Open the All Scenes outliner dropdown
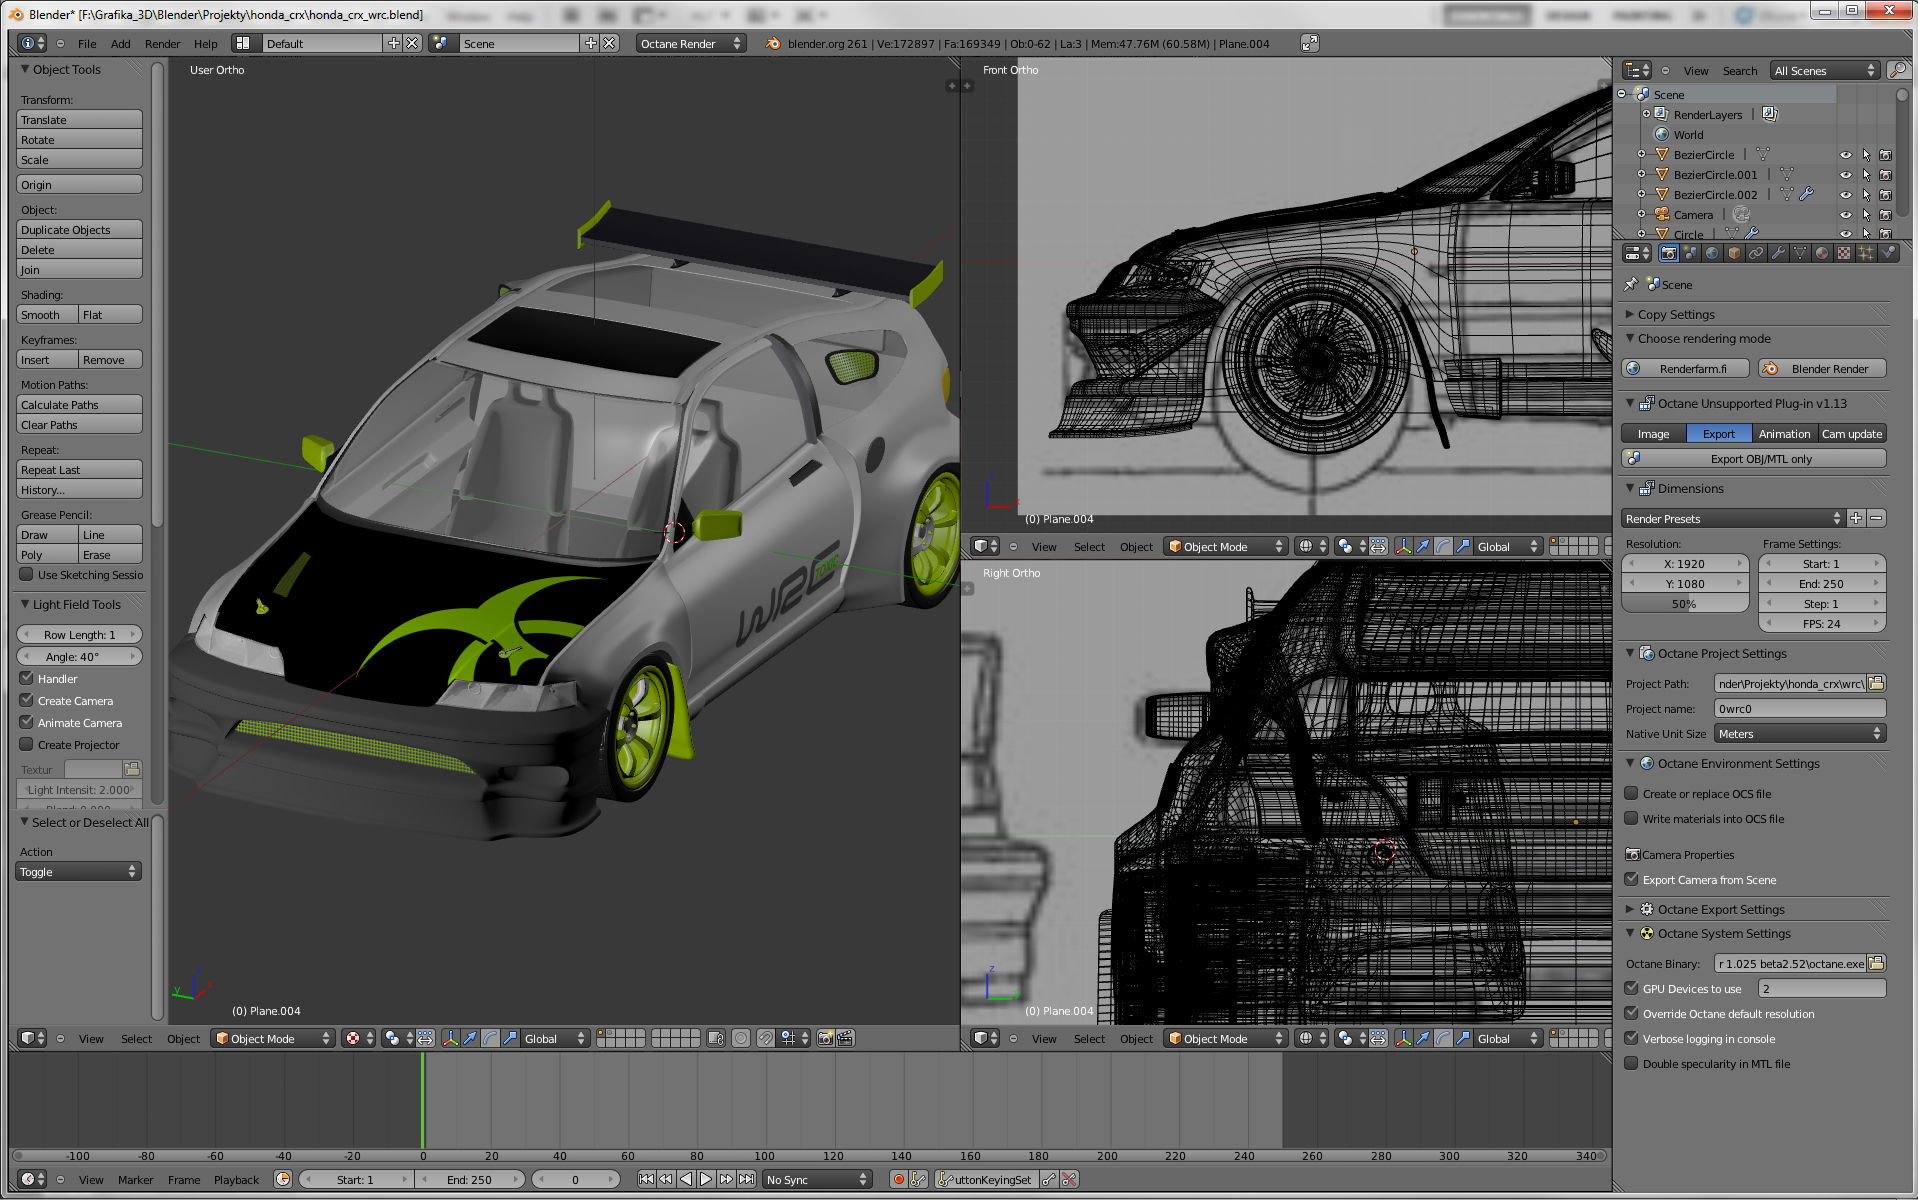The image size is (1918, 1200). pos(1825,70)
